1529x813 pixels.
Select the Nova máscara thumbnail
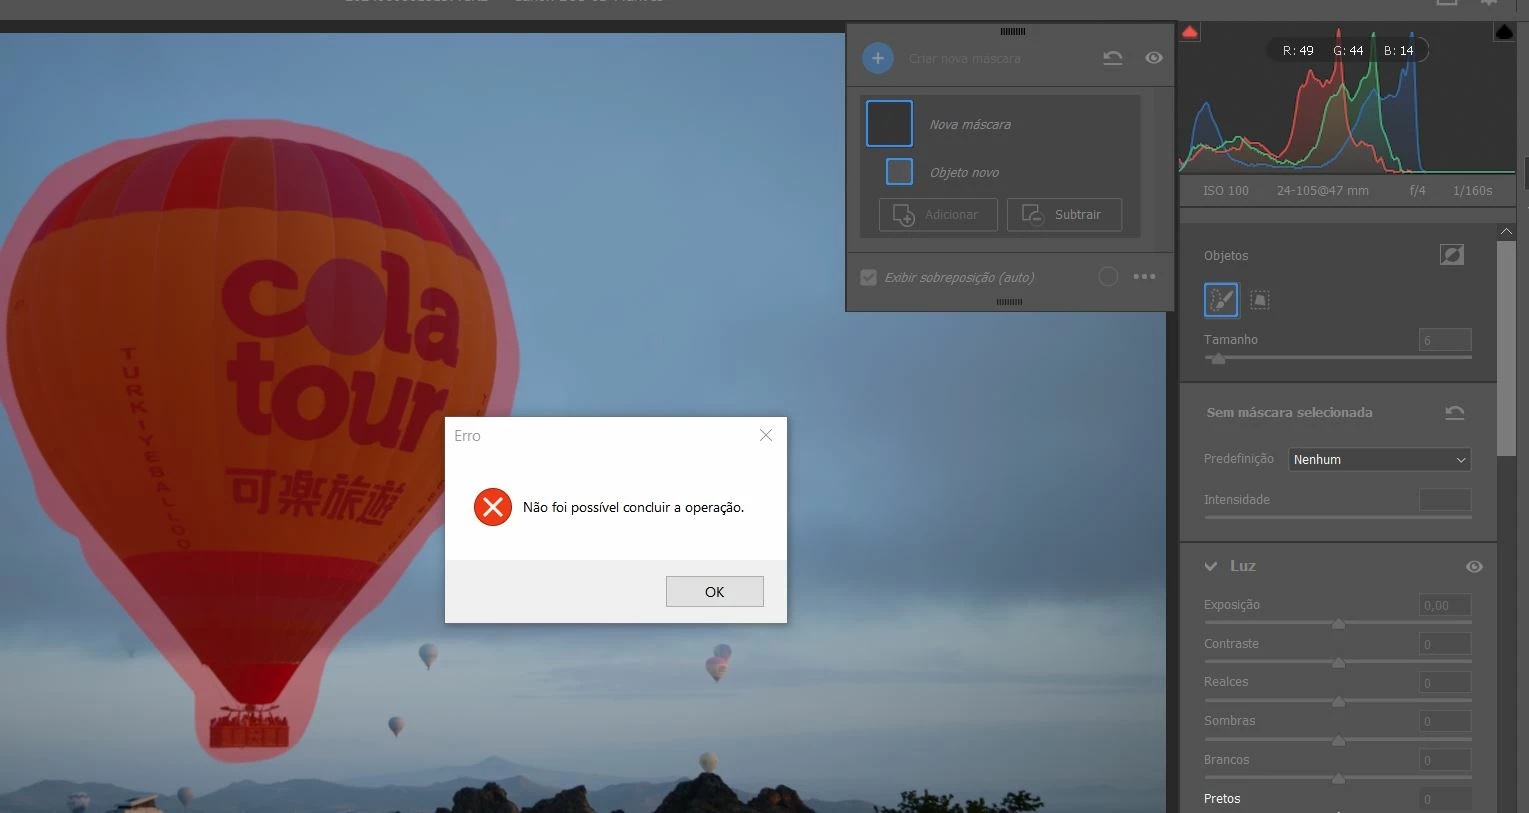(889, 124)
